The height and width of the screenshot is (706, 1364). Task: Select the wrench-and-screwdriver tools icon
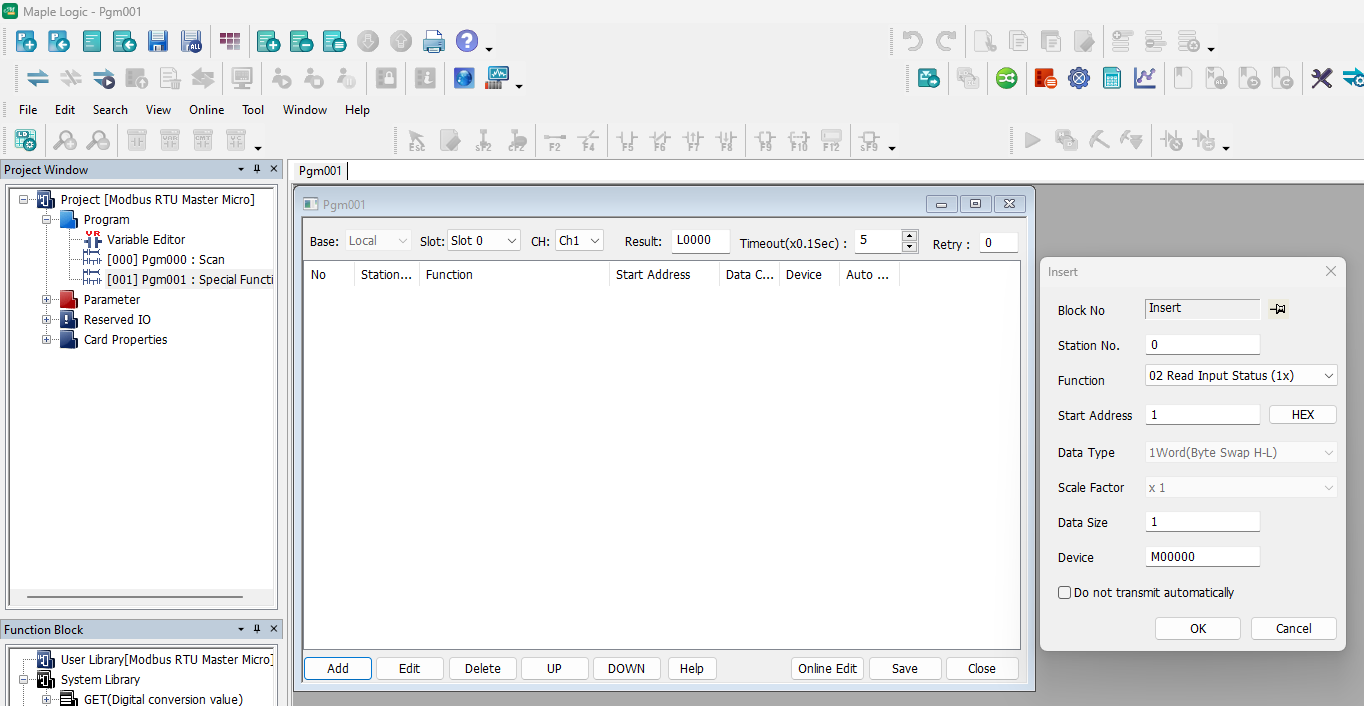1323,77
